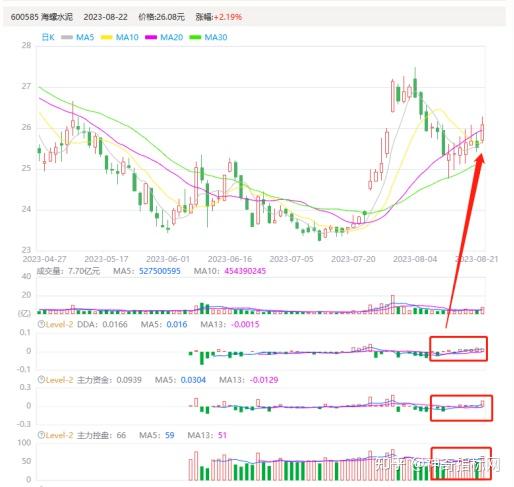Click the Level-2 label before 主力控盘
Viewport: 514px width, 487px height.
pyautogui.click(x=59, y=435)
